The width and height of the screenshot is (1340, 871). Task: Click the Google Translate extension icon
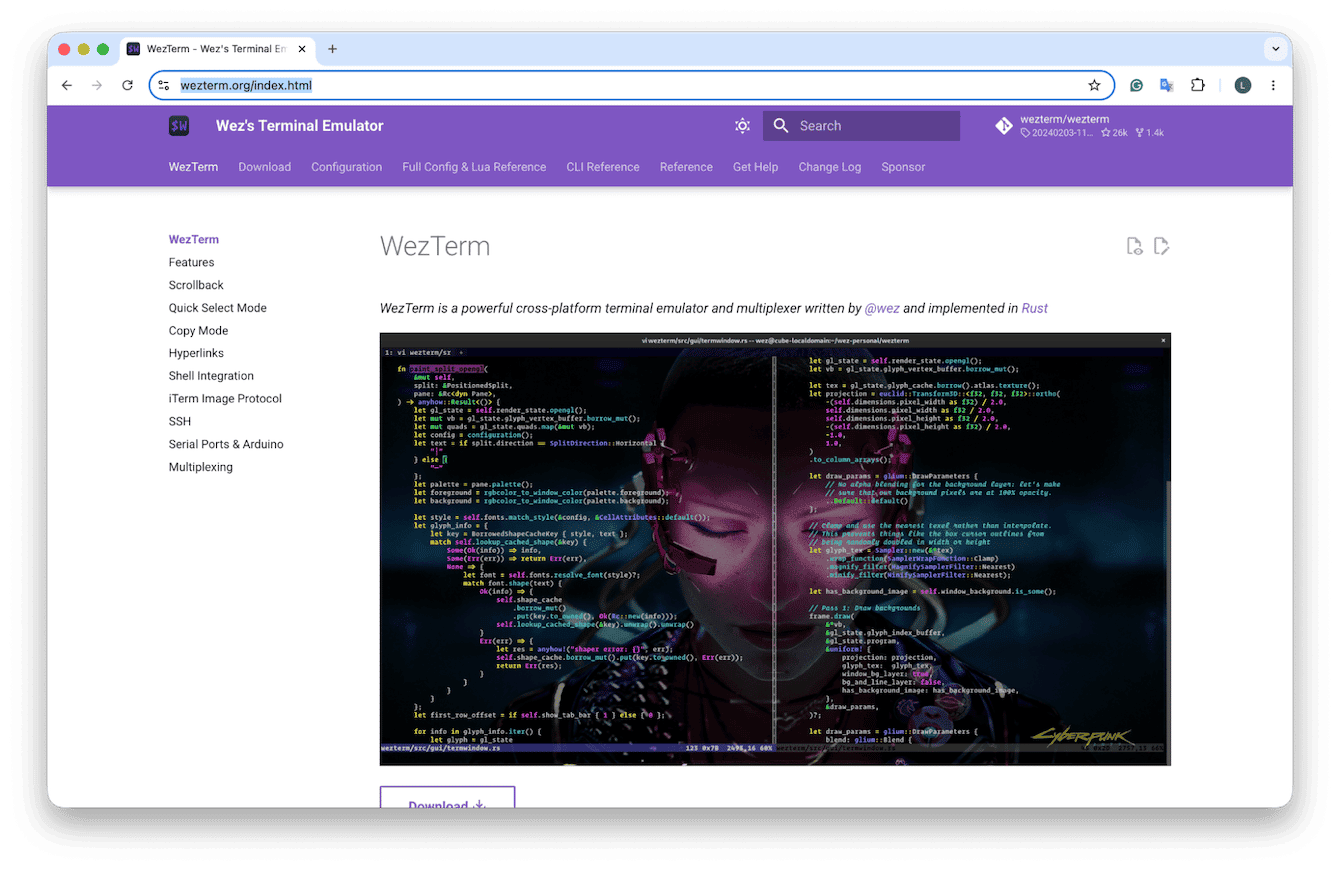(x=1166, y=86)
